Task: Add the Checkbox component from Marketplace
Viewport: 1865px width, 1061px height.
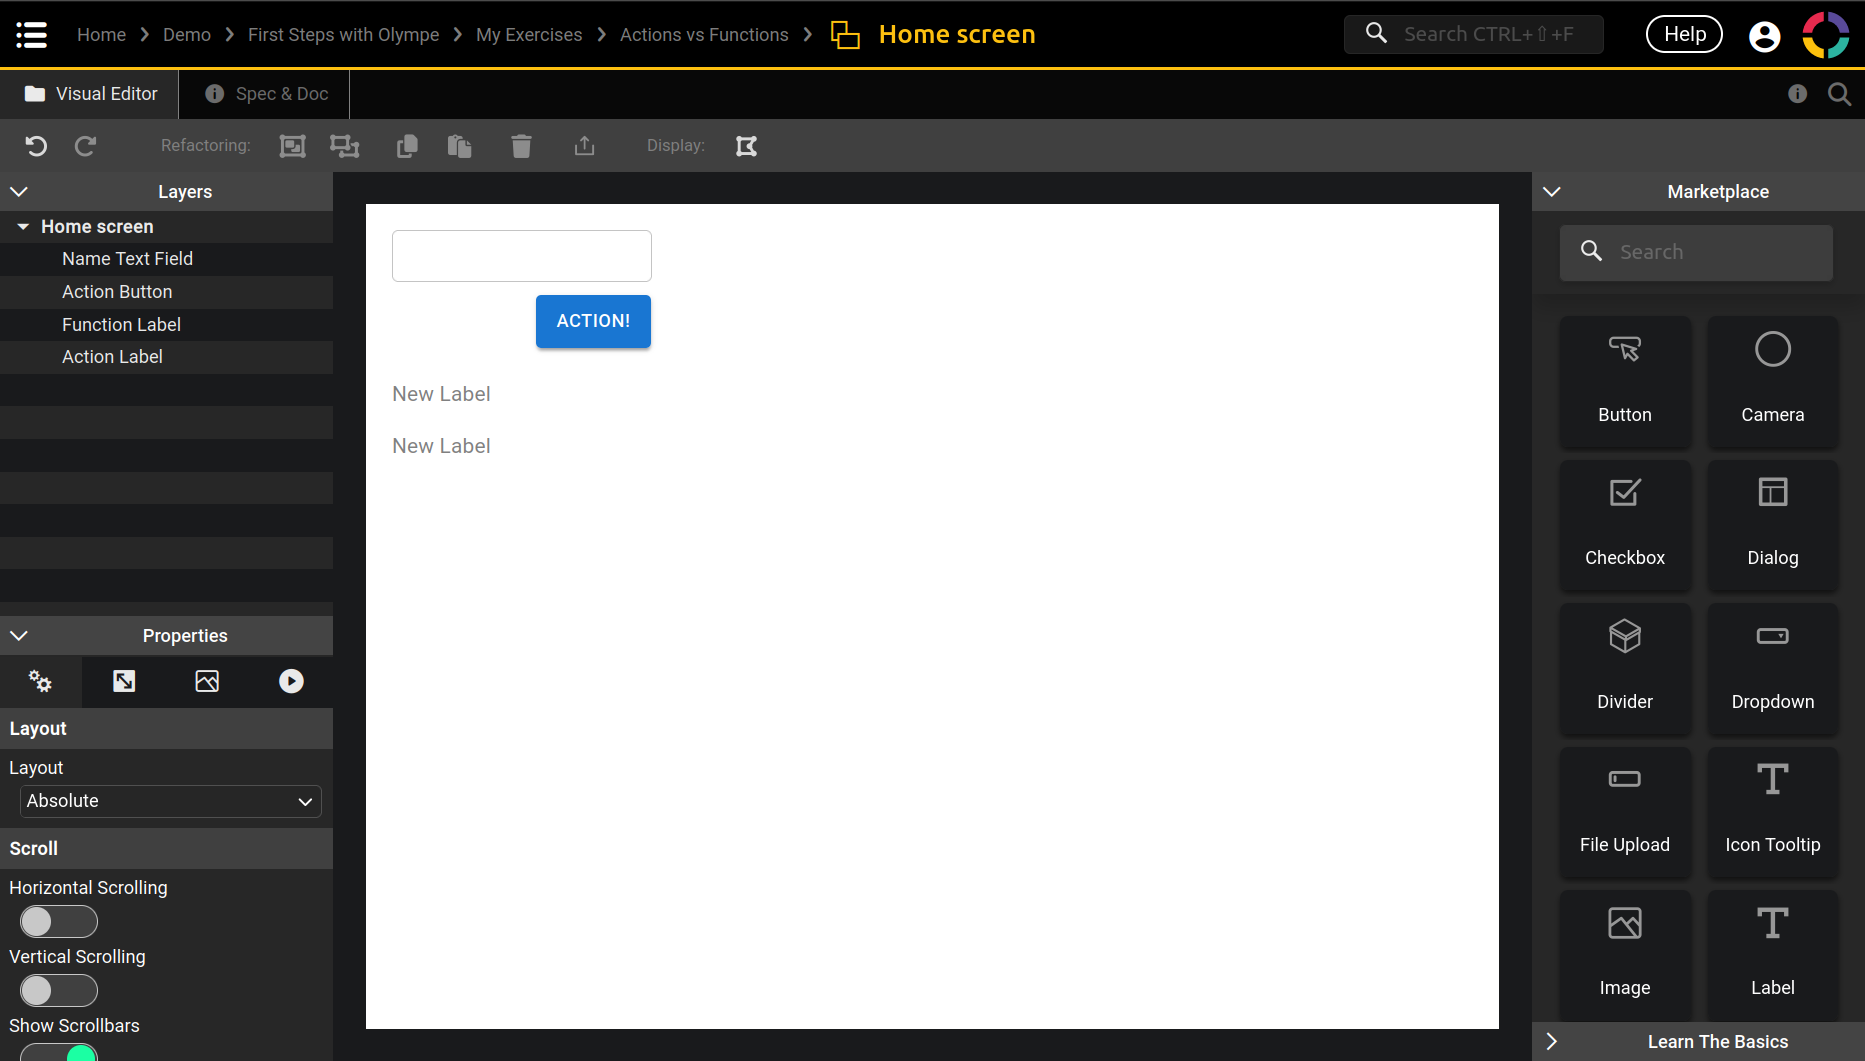Action: [1624, 524]
